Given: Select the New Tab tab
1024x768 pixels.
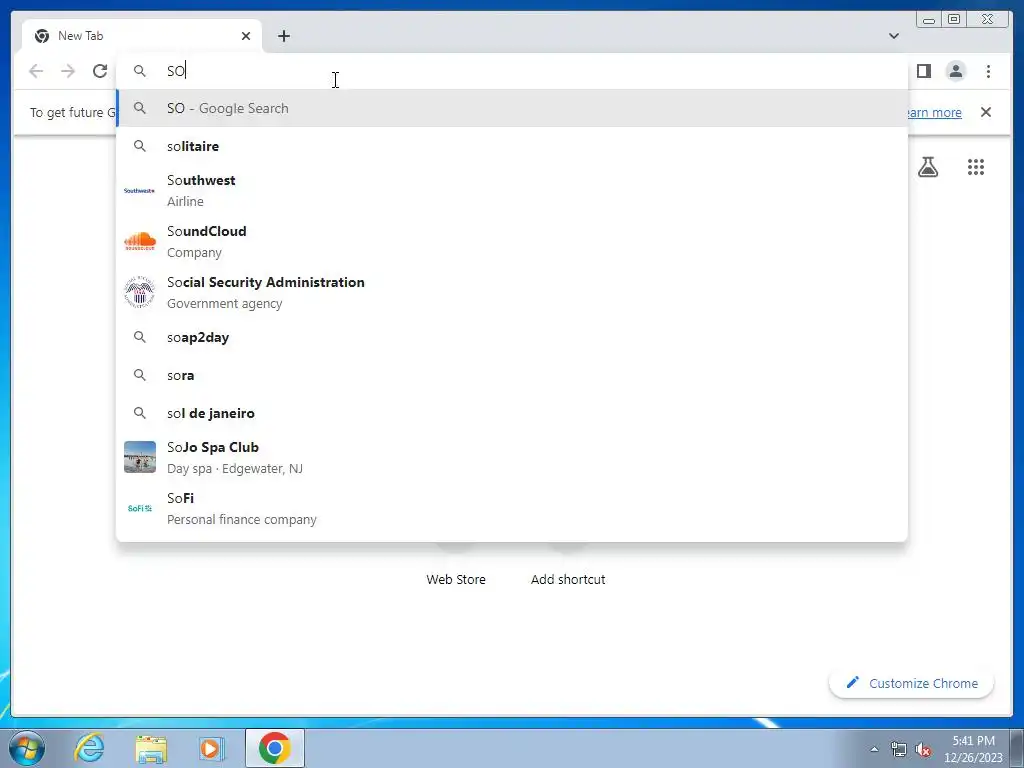Looking at the screenshot, I should [142, 36].
